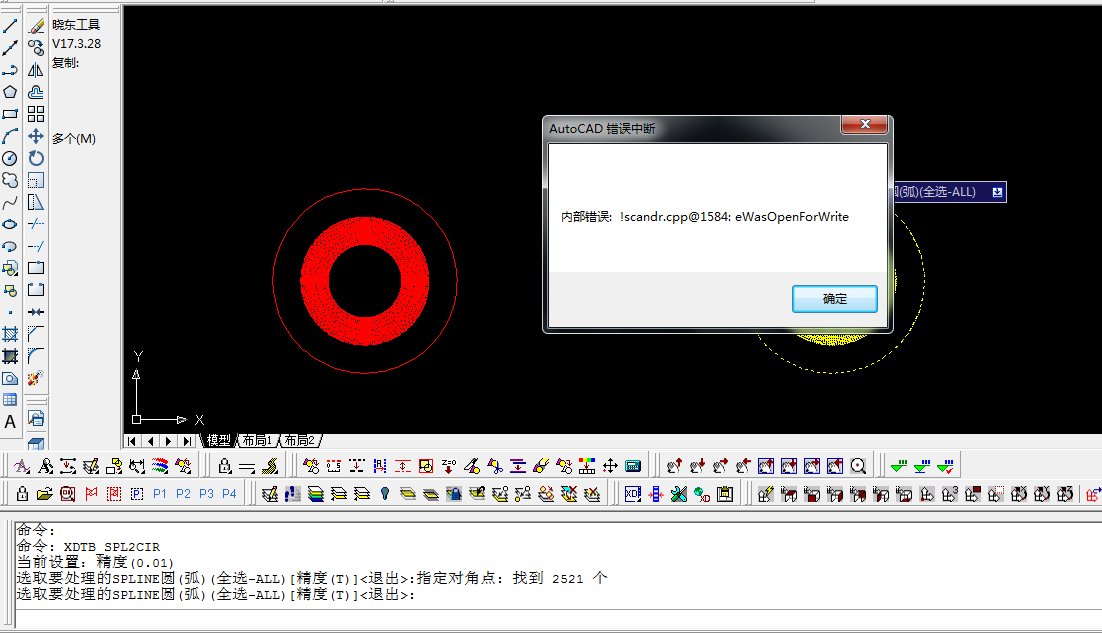
Task: Open the 布局2 layout tab
Action: pos(299,440)
